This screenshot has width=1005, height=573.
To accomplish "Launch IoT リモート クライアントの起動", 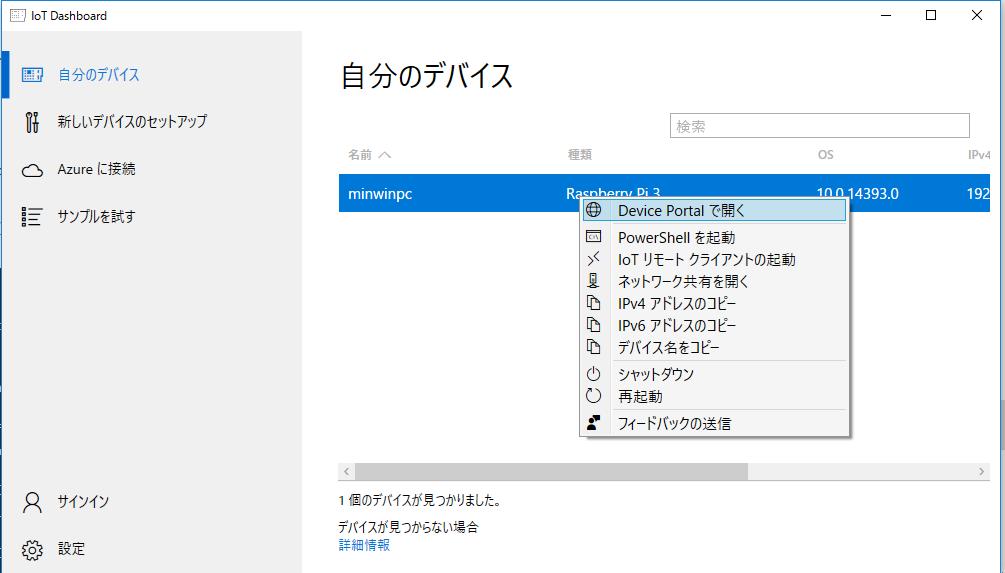I will coord(715,259).
